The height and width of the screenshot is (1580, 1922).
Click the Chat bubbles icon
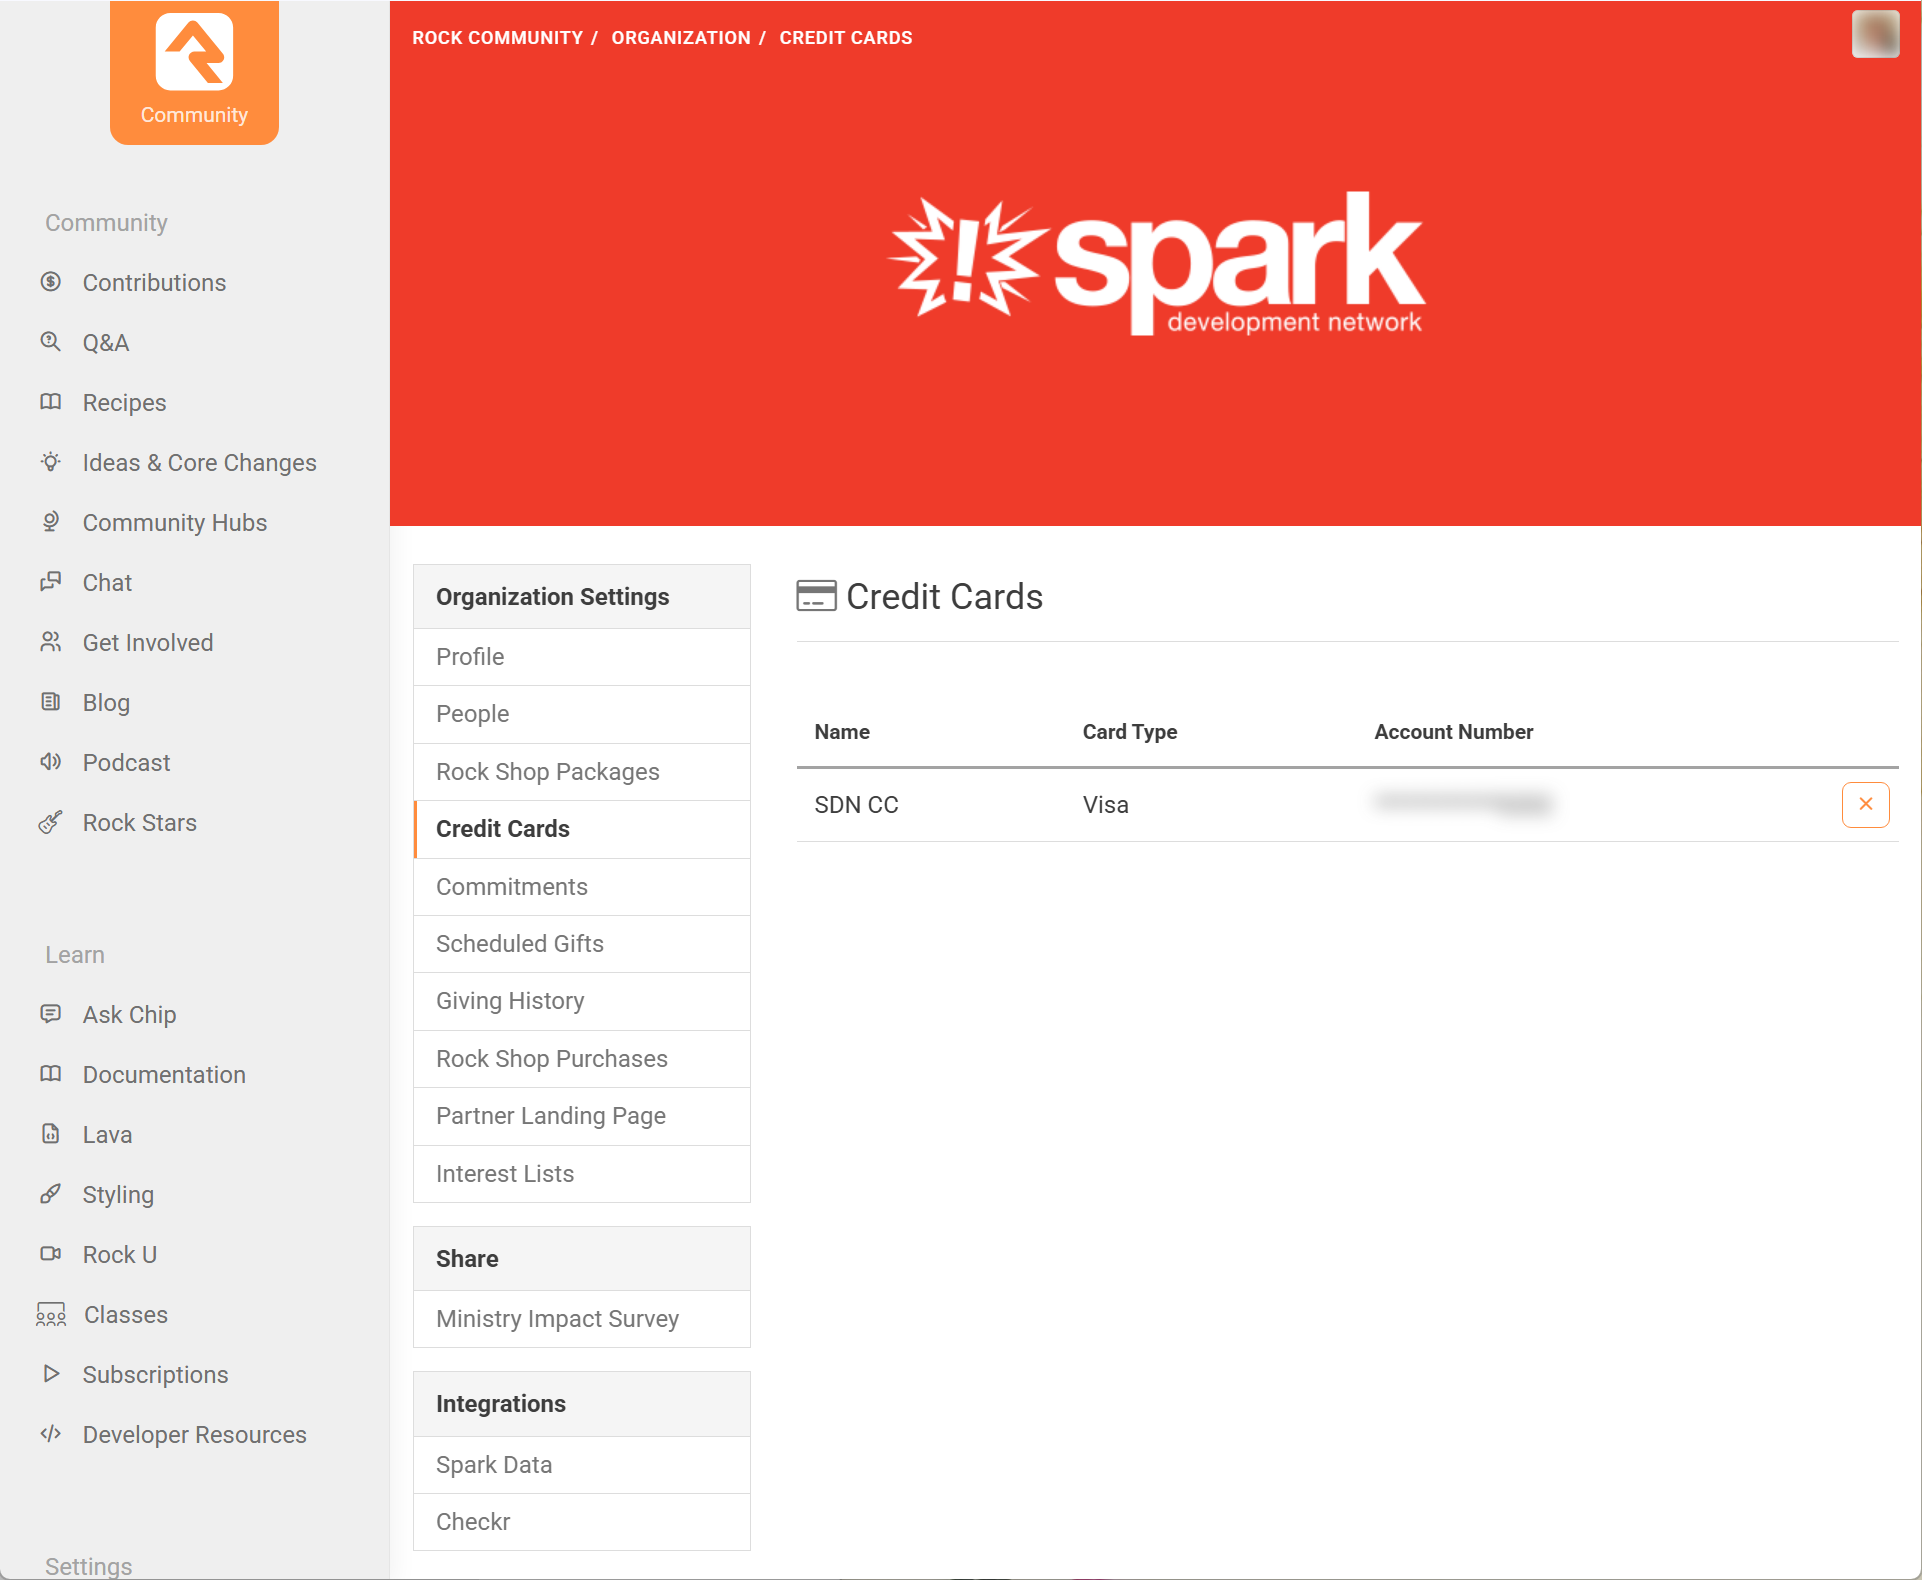coord(51,582)
